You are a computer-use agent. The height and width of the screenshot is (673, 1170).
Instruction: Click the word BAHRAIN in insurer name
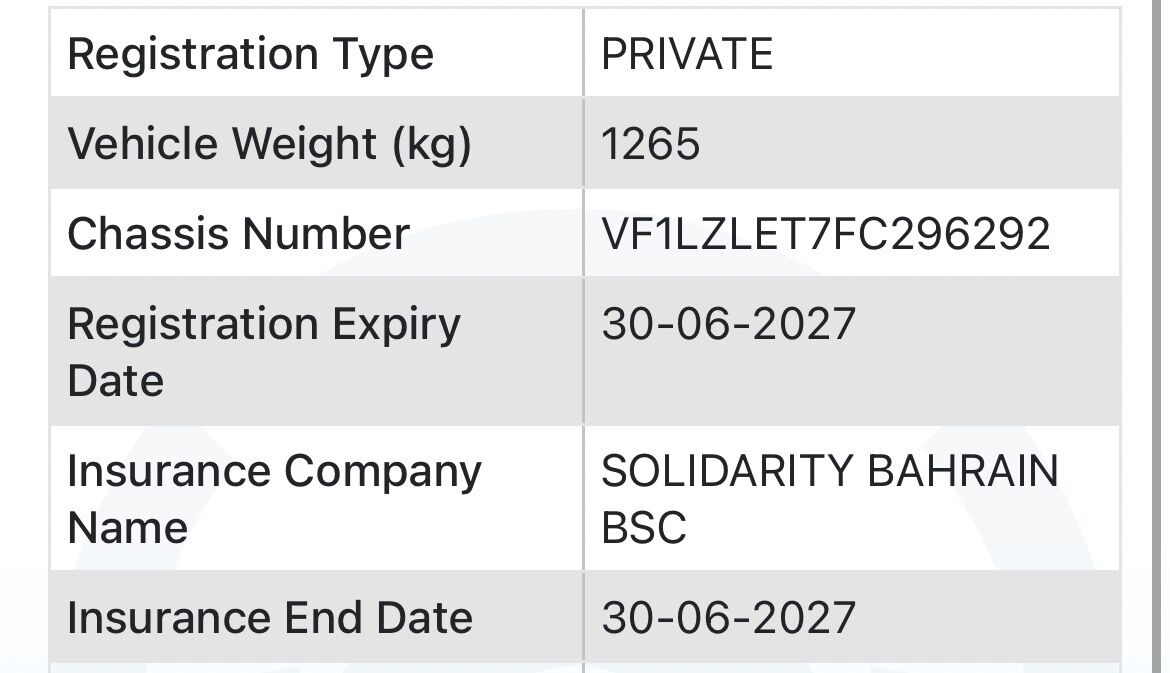[963, 471]
